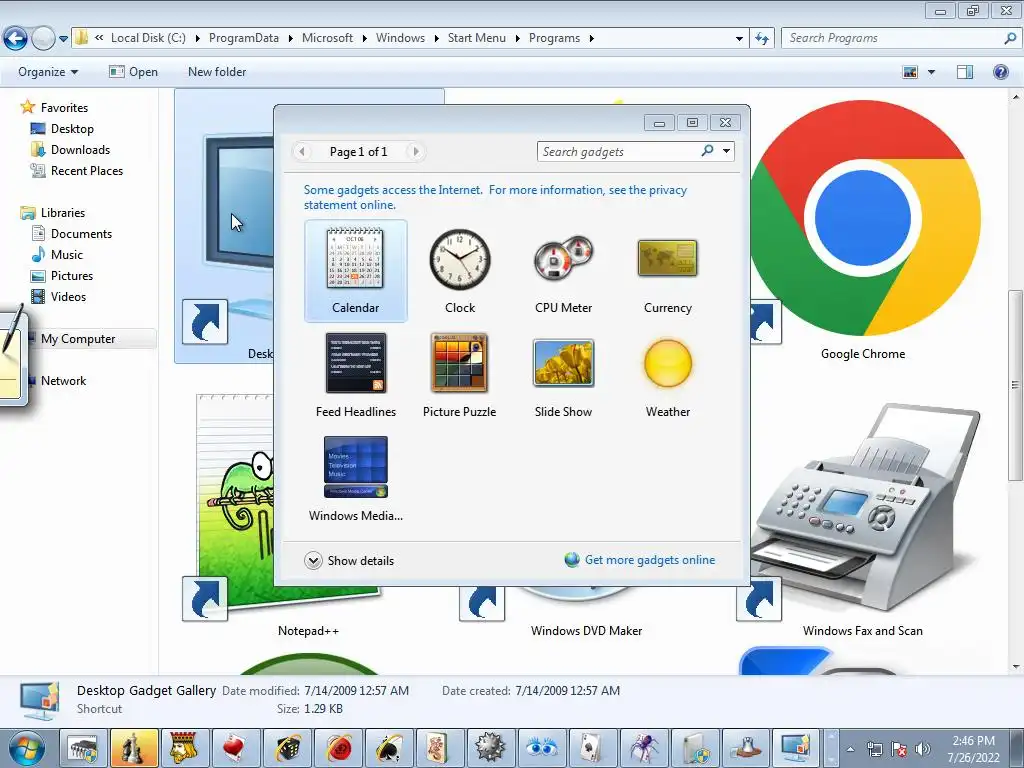
Task: Select the Calendar gadget
Action: 355,271
